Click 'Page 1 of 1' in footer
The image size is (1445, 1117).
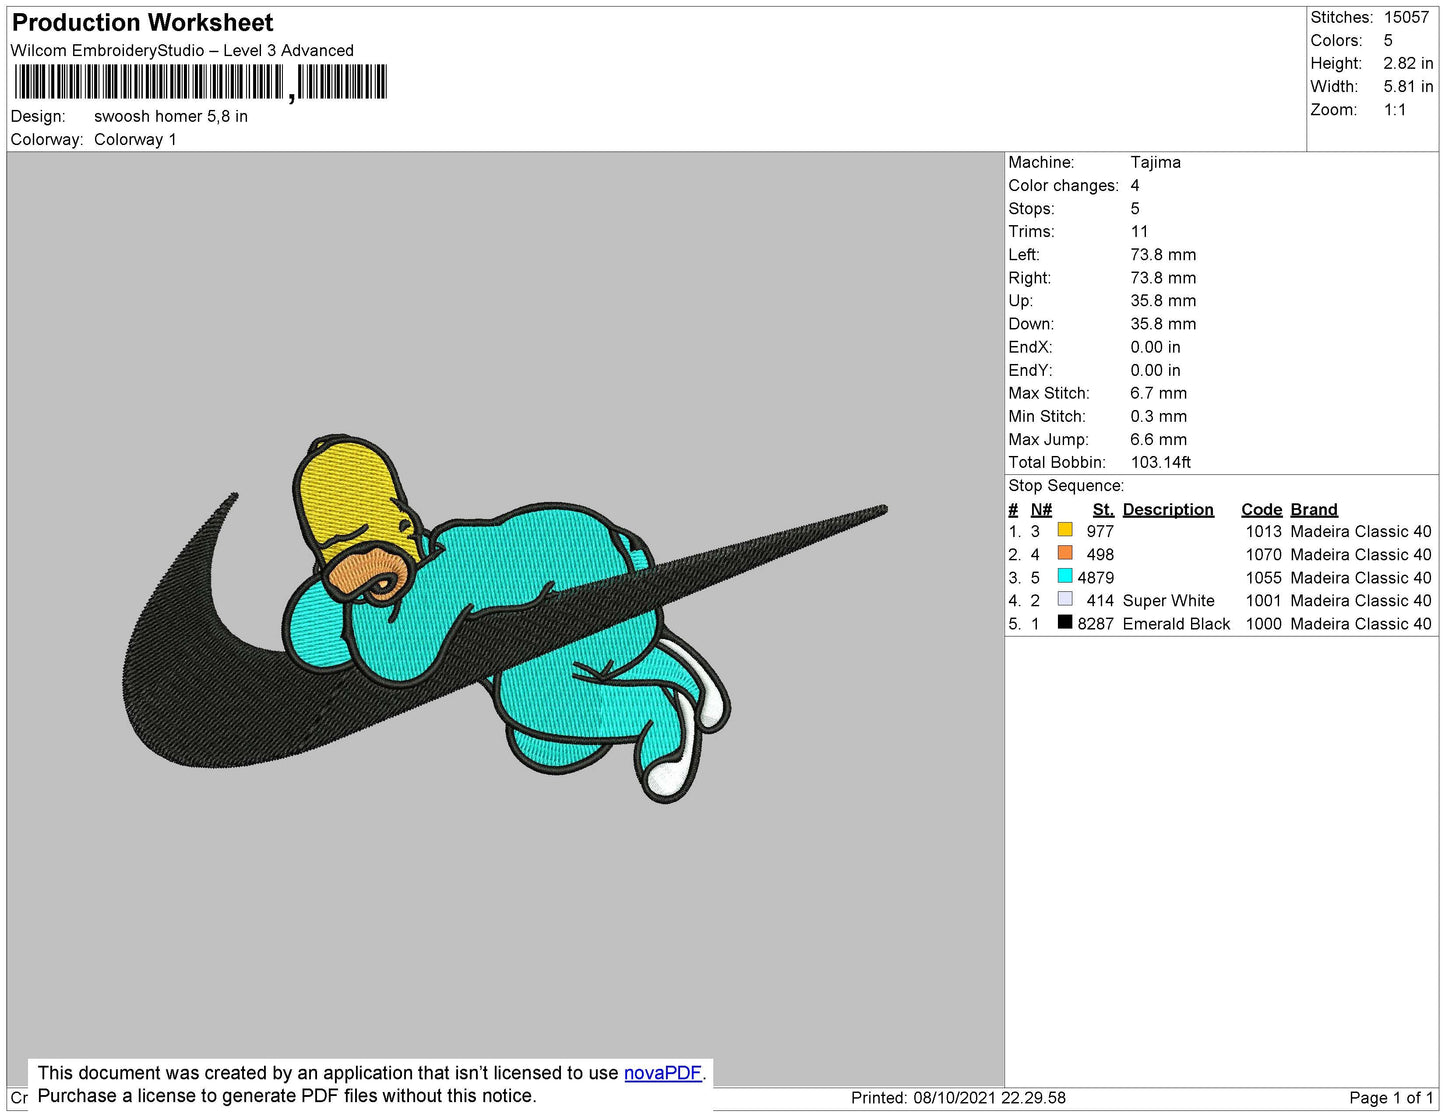click(x=1391, y=1098)
